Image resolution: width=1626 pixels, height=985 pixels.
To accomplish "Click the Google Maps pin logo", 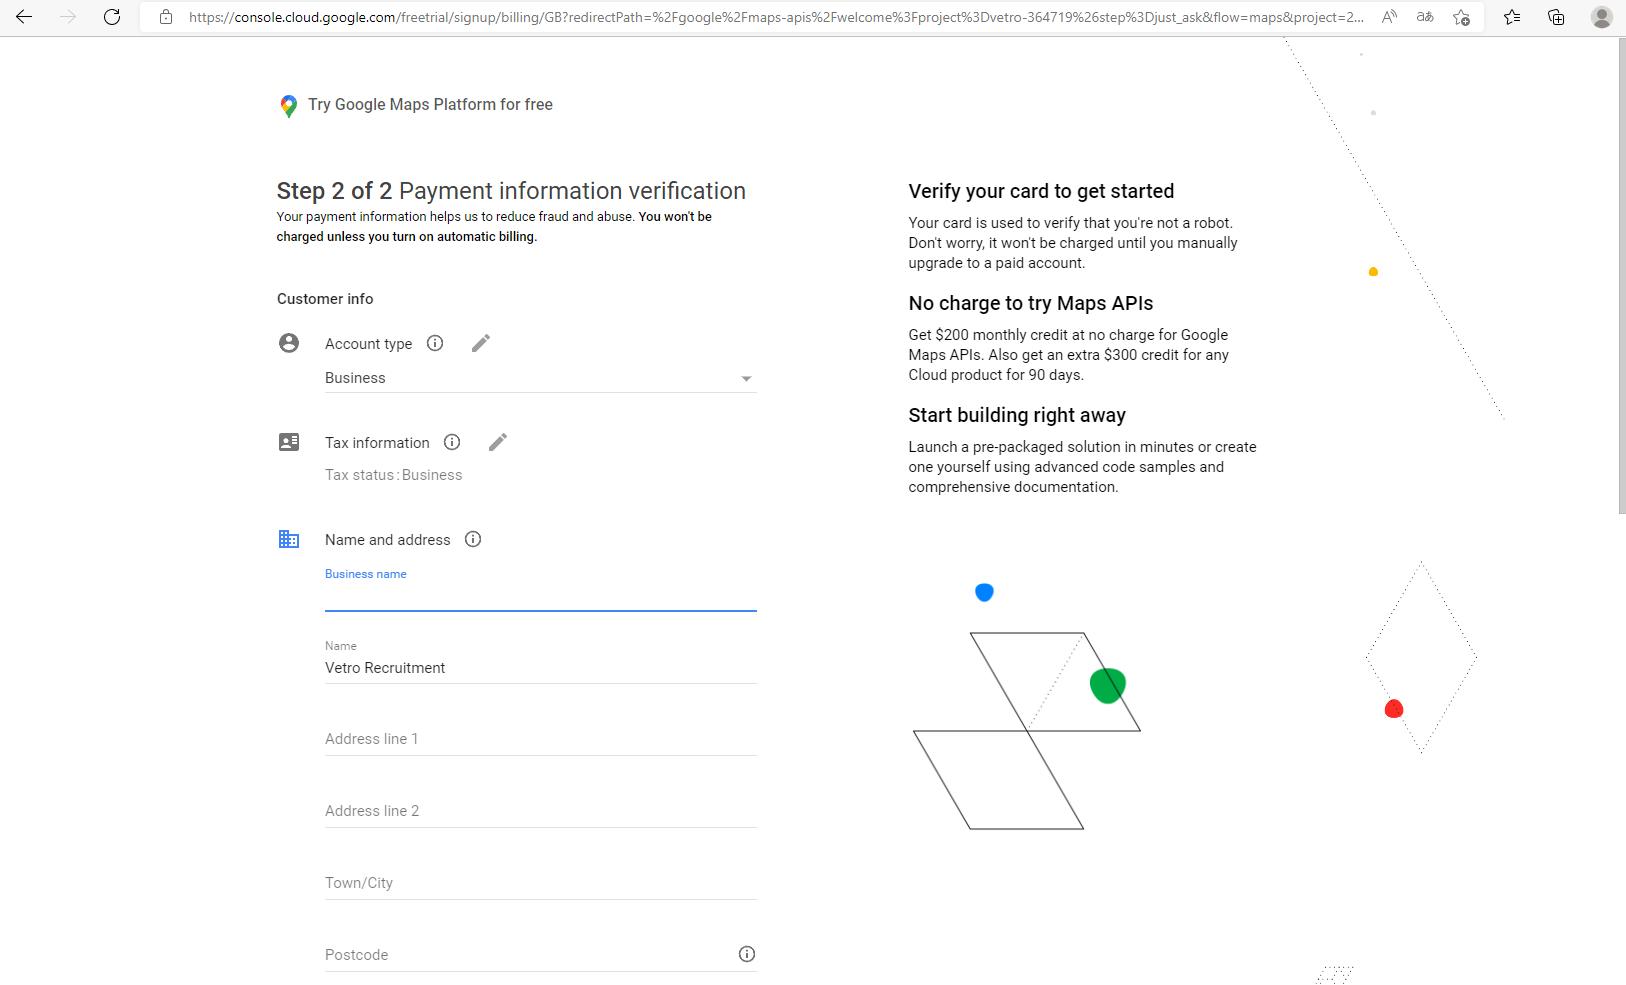I will (x=288, y=106).
